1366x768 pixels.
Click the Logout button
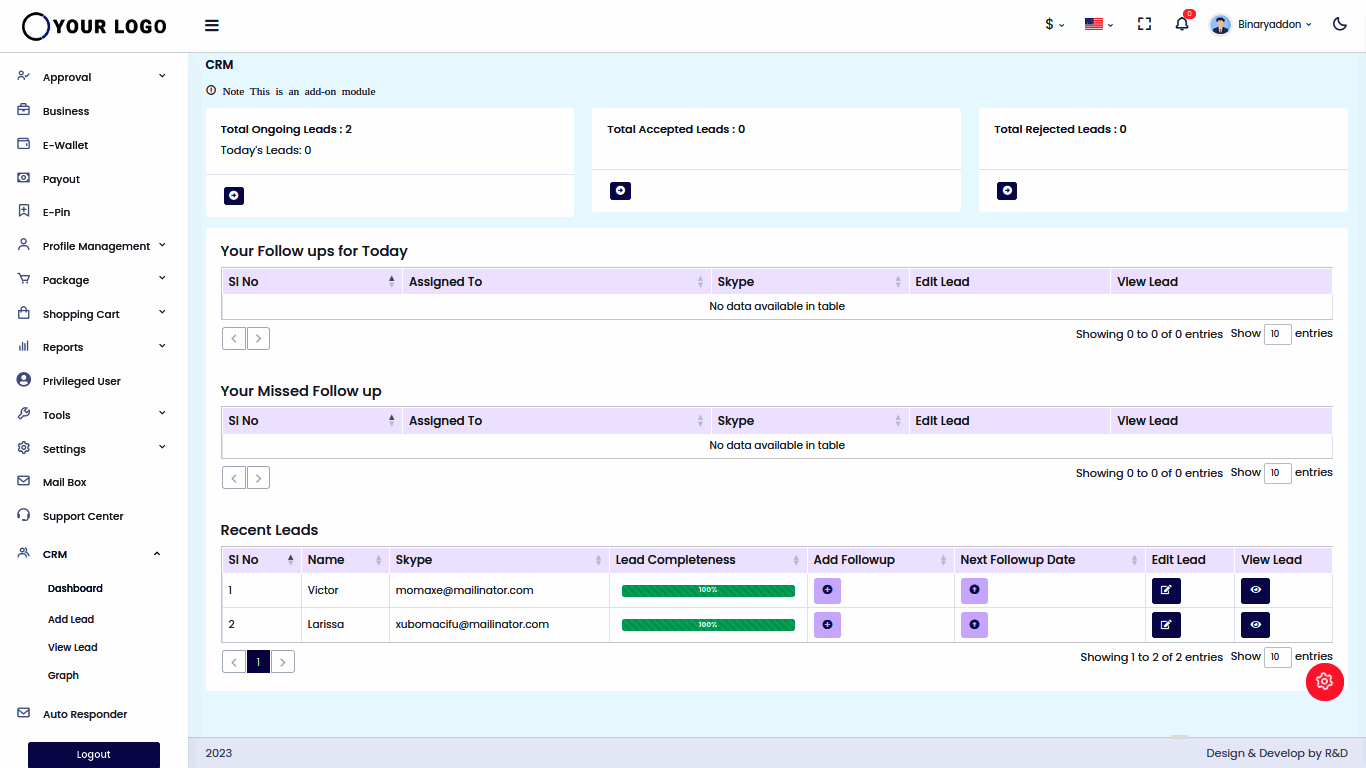coord(94,754)
